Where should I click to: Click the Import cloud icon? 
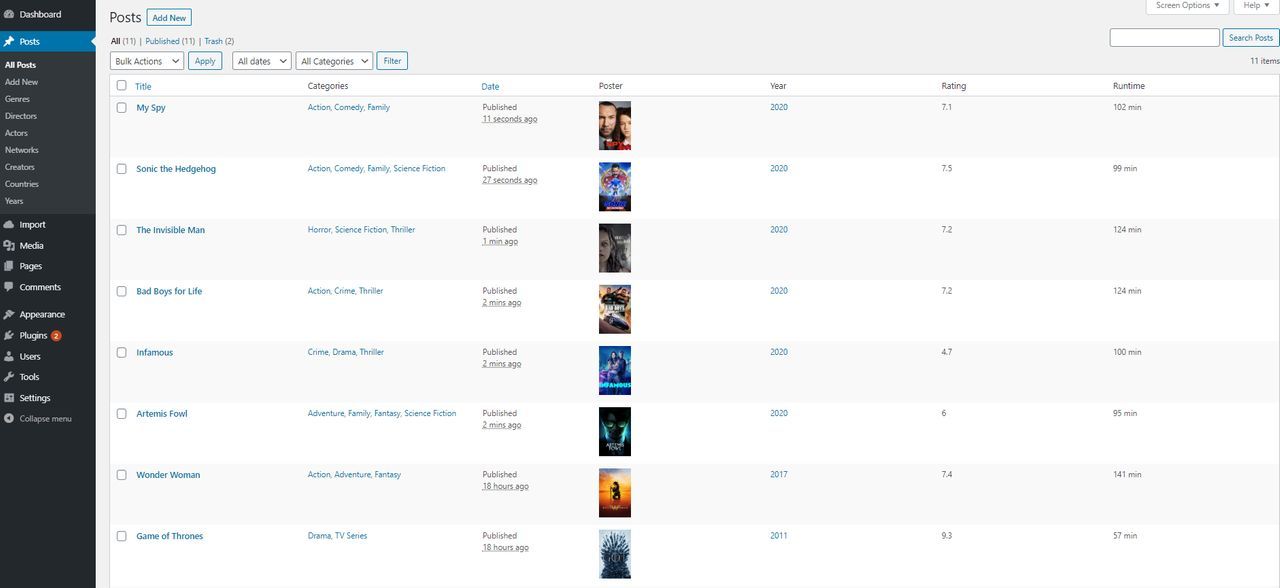click(9, 225)
